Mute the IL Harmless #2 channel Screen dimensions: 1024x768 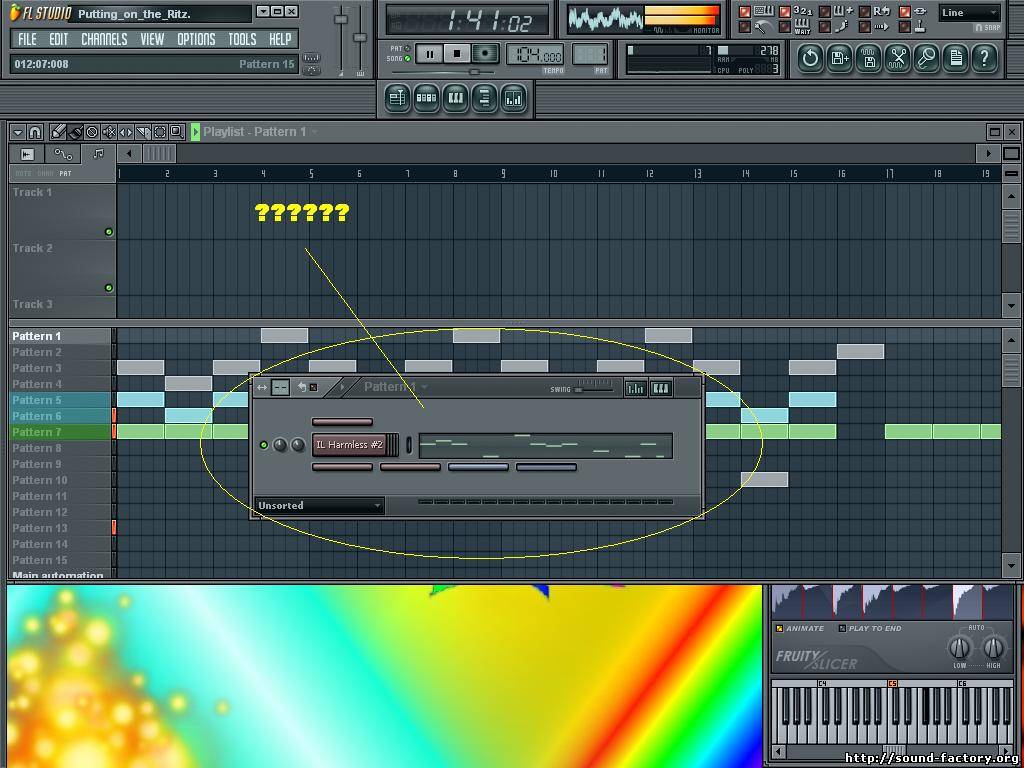point(264,445)
